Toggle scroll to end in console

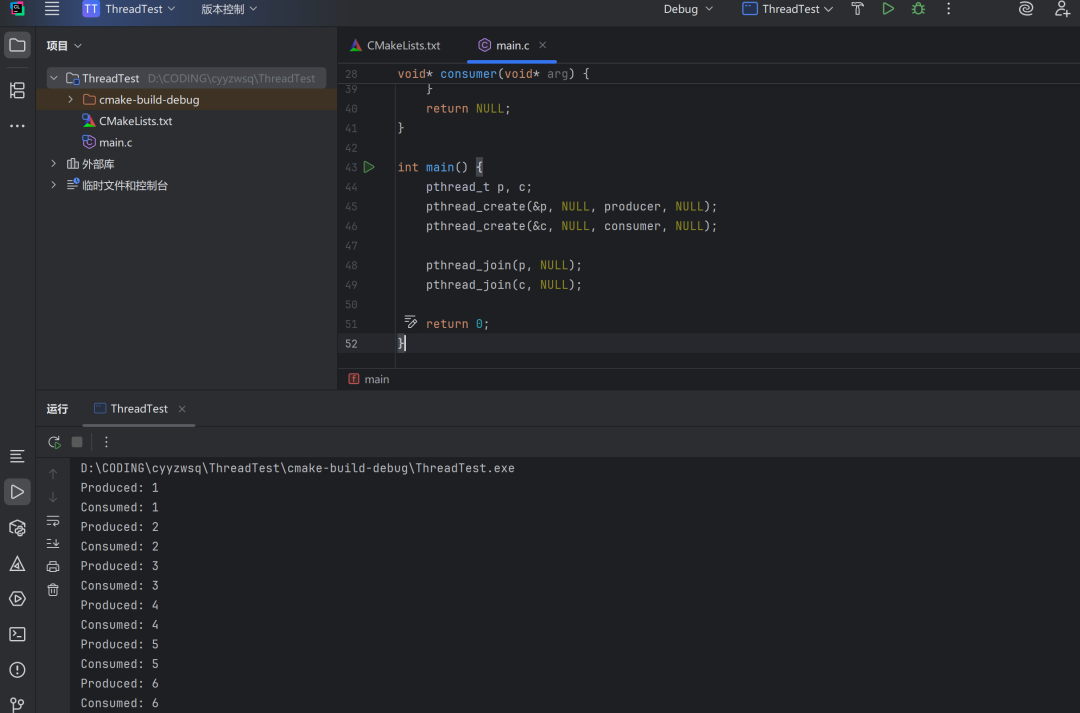53,544
